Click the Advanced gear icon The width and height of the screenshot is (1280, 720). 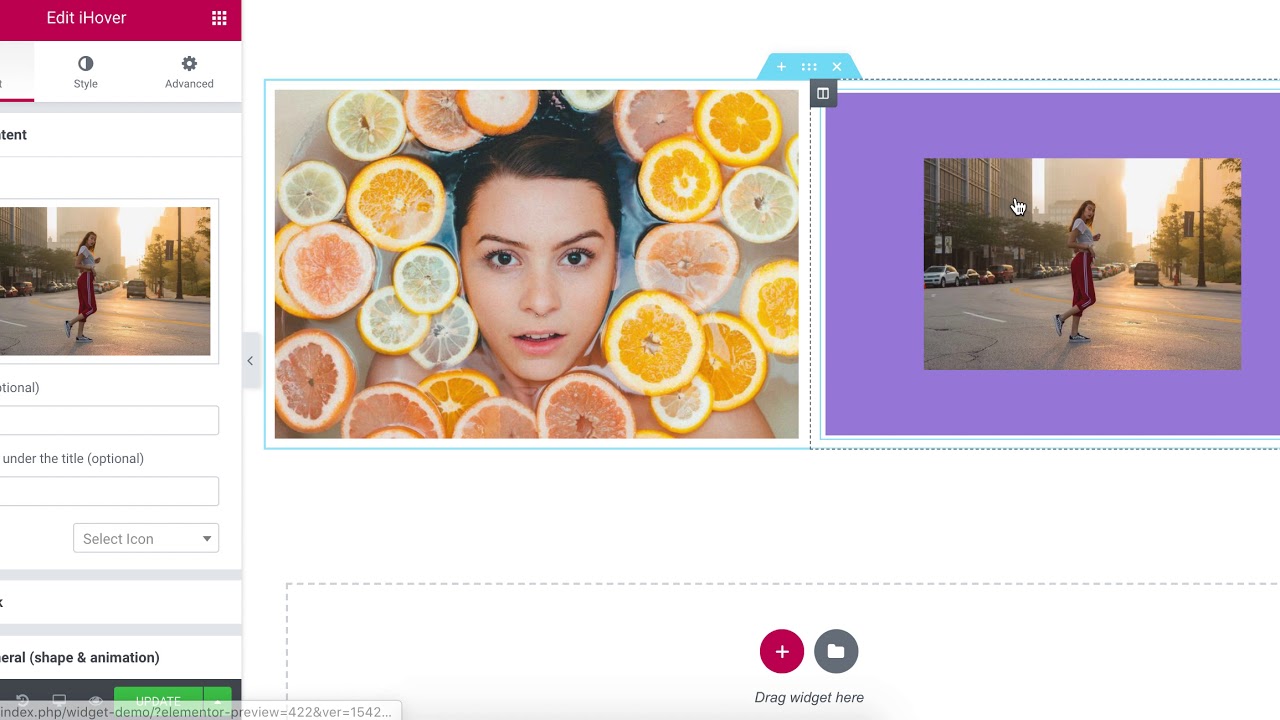[x=189, y=63]
